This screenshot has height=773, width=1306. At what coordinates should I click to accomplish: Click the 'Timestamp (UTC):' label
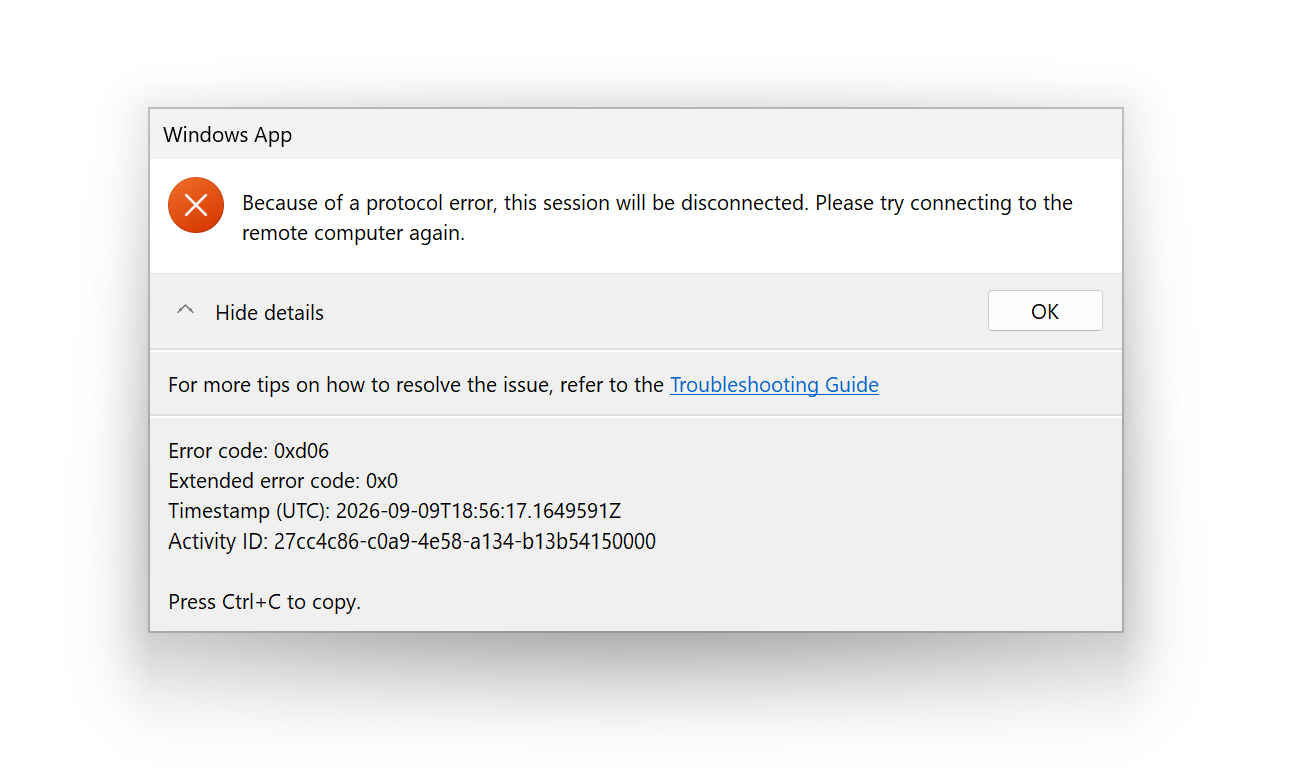tap(249, 511)
